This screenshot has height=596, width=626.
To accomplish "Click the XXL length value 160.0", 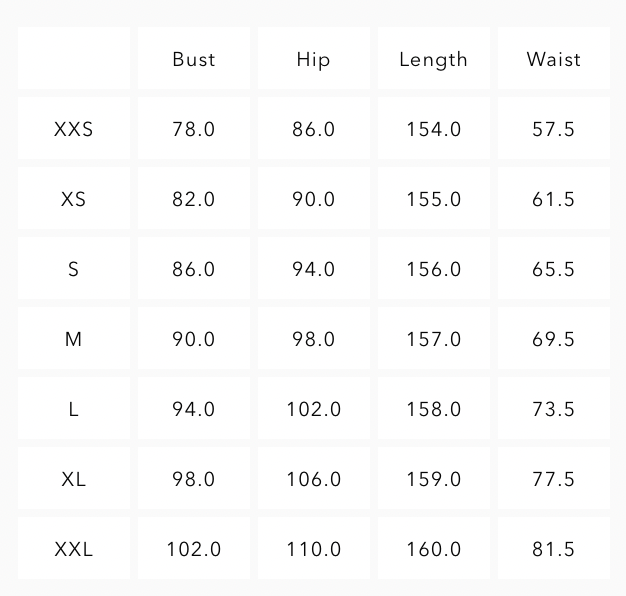I will [433, 549].
